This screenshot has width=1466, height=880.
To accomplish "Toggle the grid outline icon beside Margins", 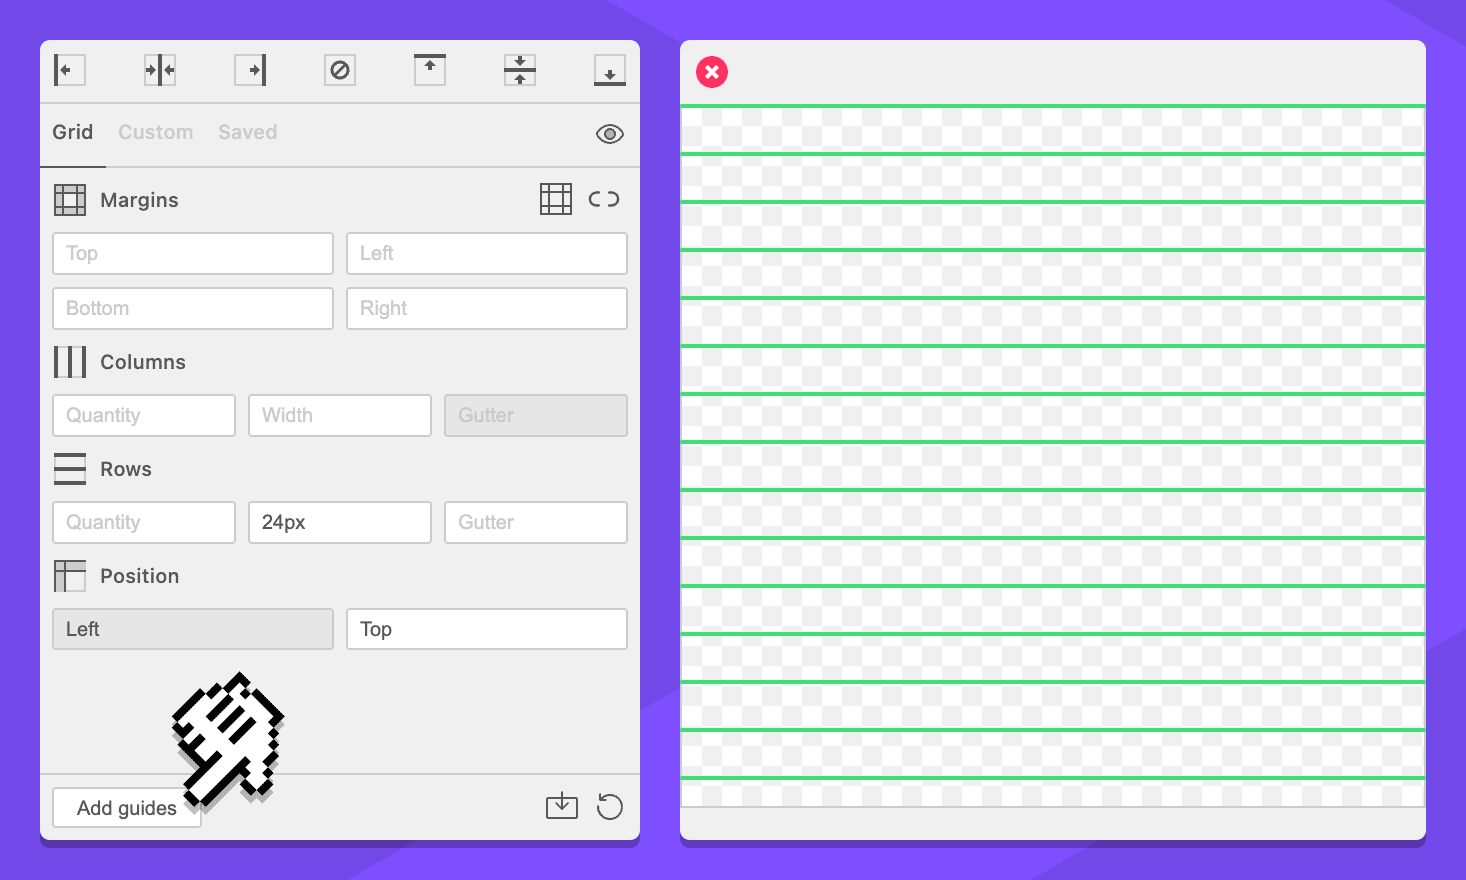I will pyautogui.click(x=556, y=199).
